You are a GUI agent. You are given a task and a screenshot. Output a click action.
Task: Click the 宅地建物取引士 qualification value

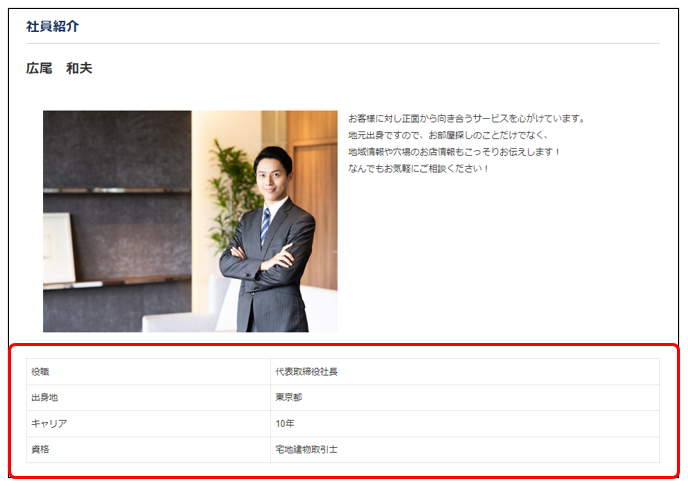[x=306, y=450]
